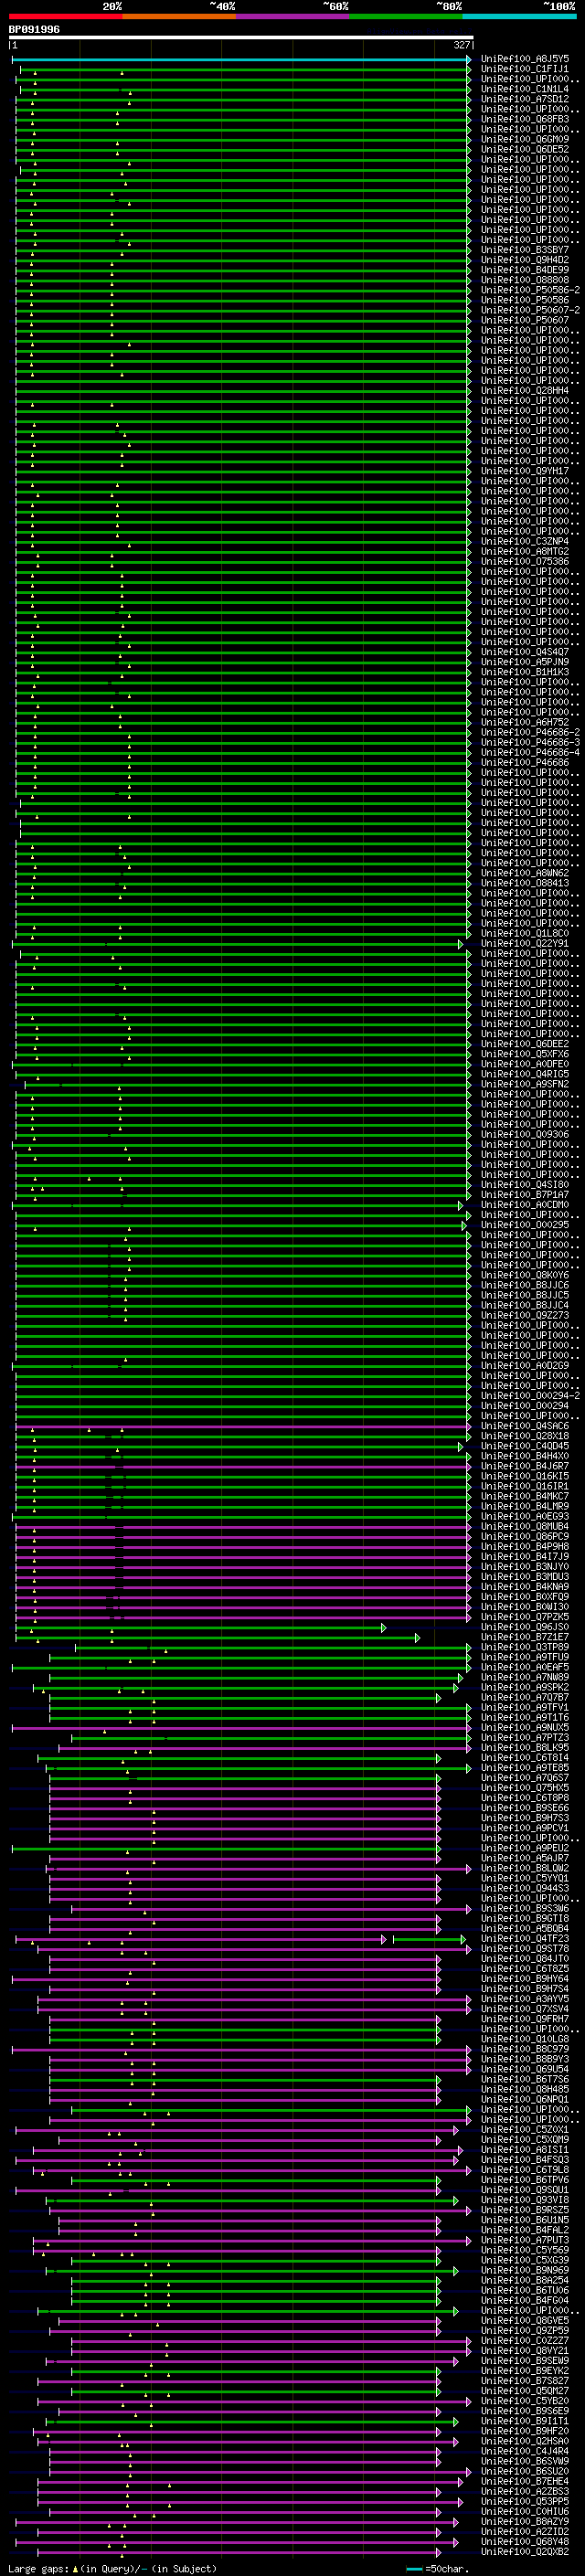The width and height of the screenshot is (585, 2576).
Task: Select the UniRef100_Q6GM09 label
Action: 525,139
